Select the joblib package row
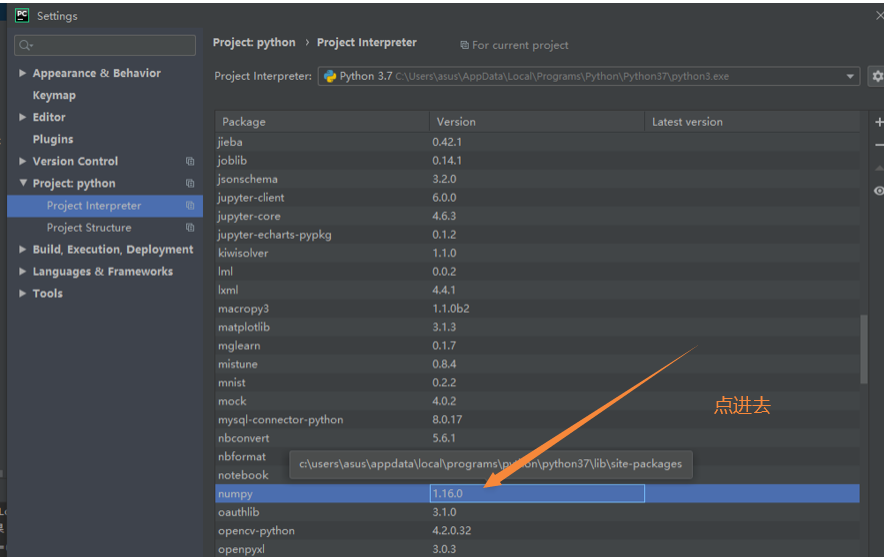 pos(537,161)
